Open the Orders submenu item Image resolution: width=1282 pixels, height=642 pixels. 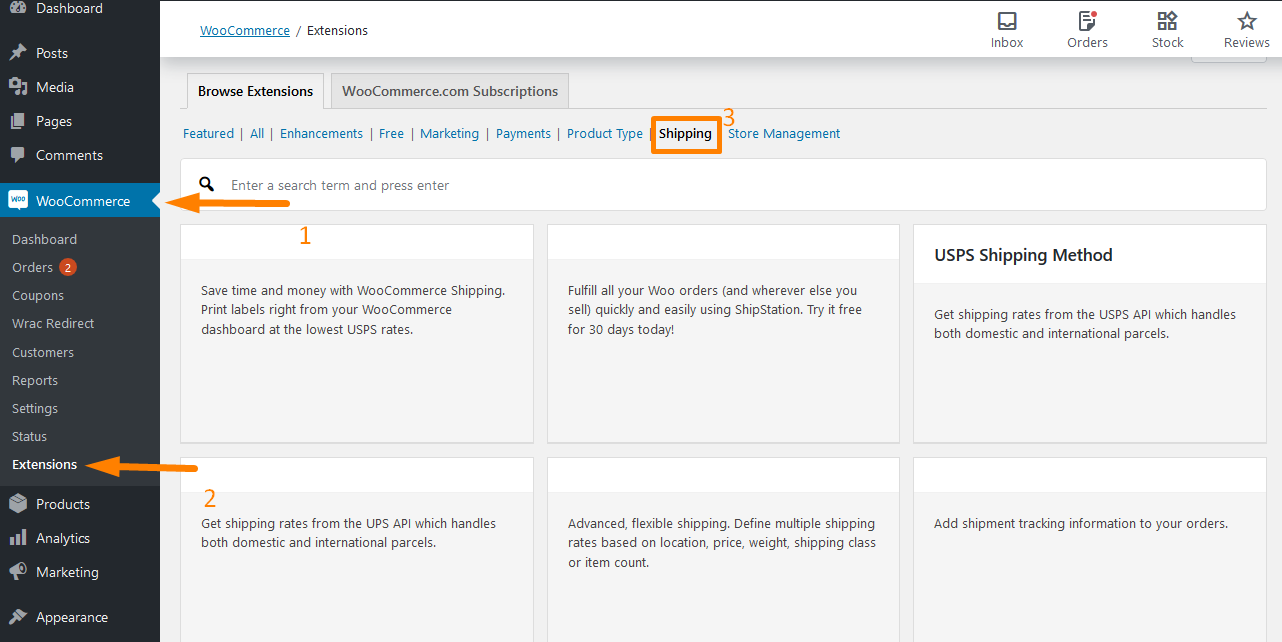point(32,267)
